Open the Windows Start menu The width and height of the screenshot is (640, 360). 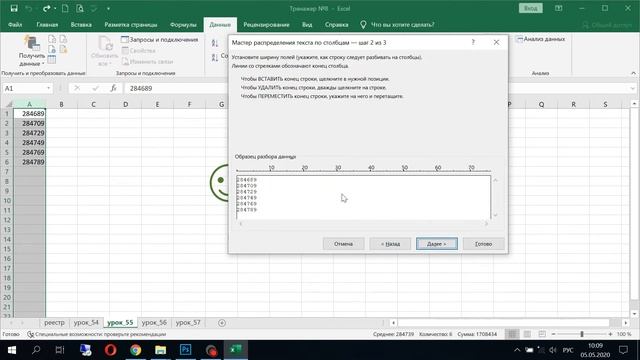click(x=11, y=350)
